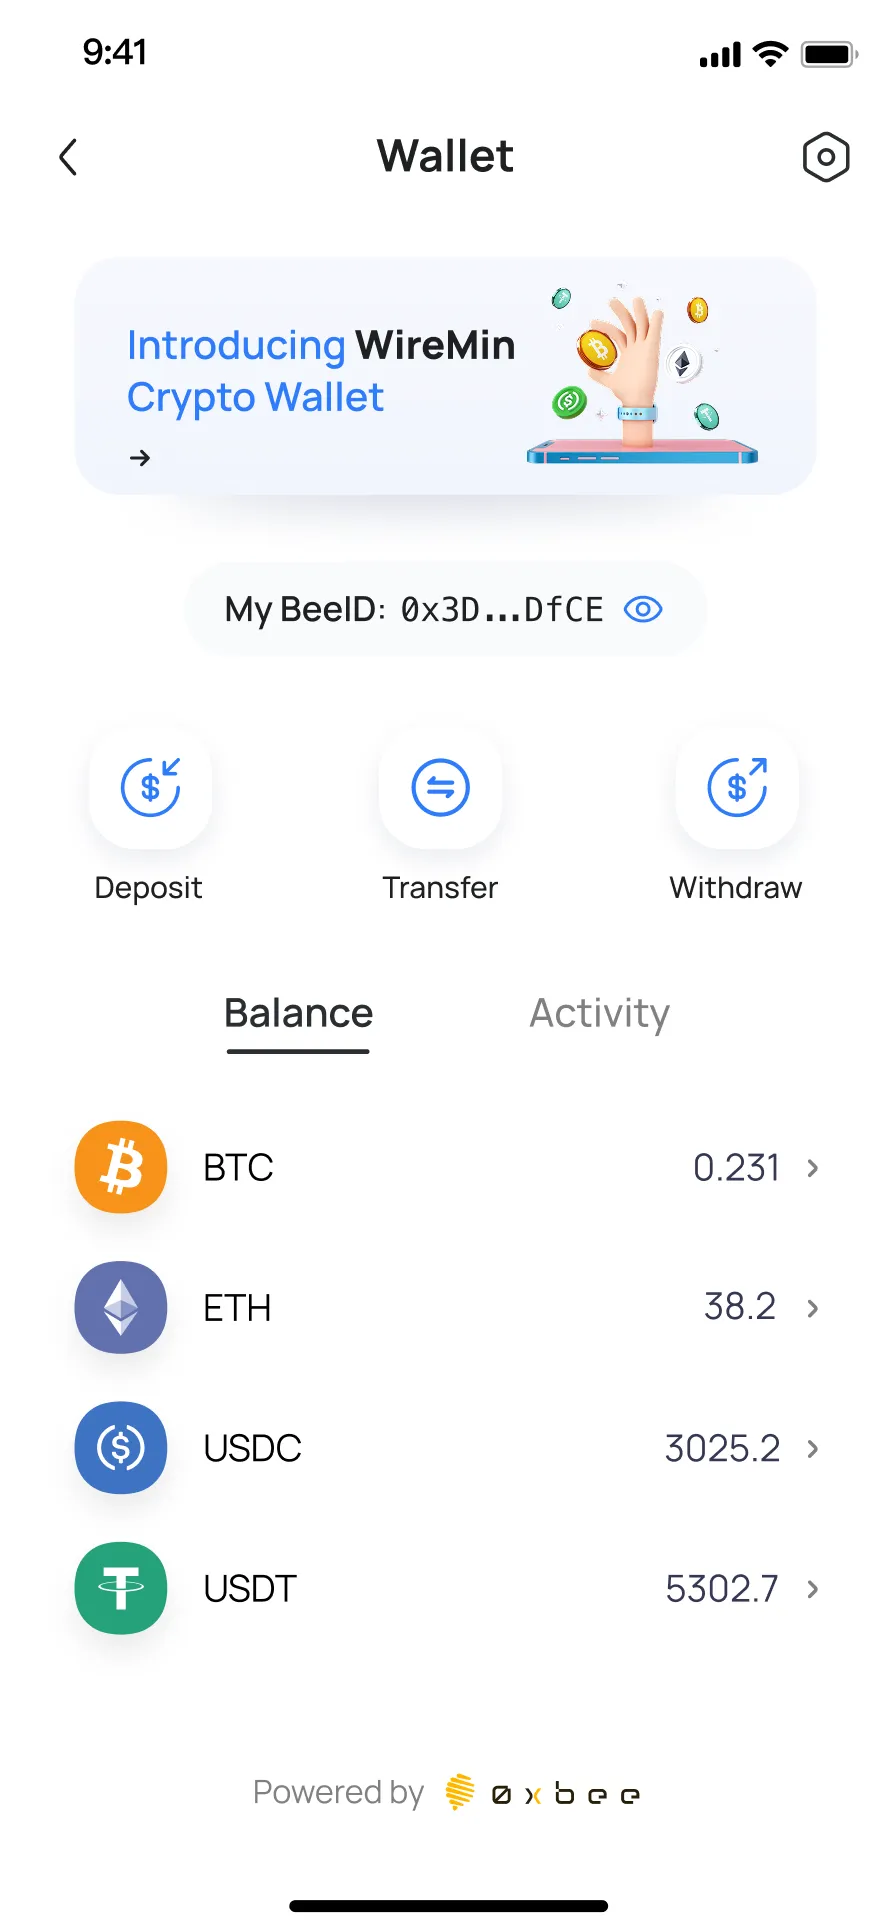Expand USDC balance details chevron
893x1932 pixels.
pos(813,1448)
